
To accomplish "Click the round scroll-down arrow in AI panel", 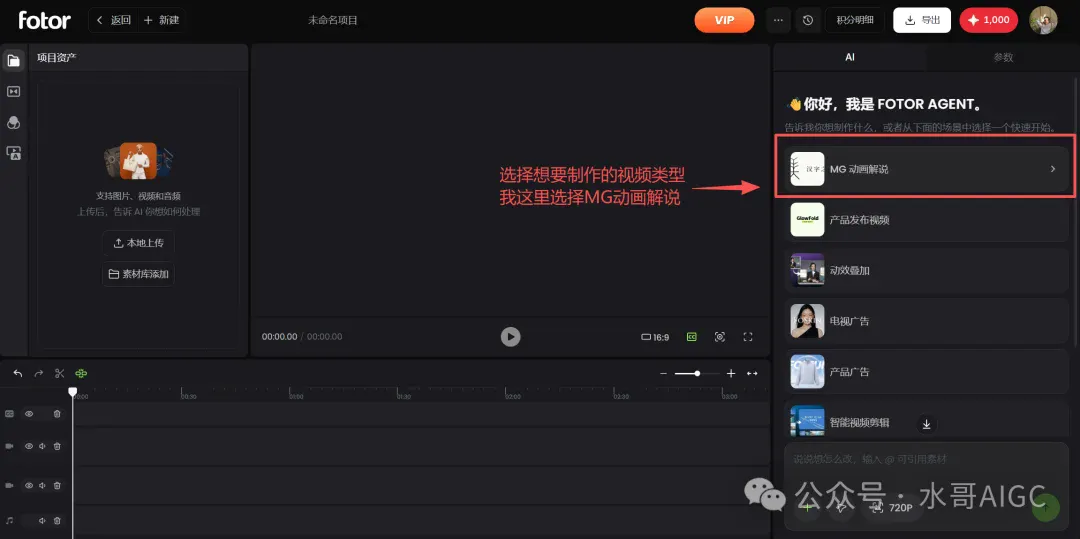I will coord(926,424).
